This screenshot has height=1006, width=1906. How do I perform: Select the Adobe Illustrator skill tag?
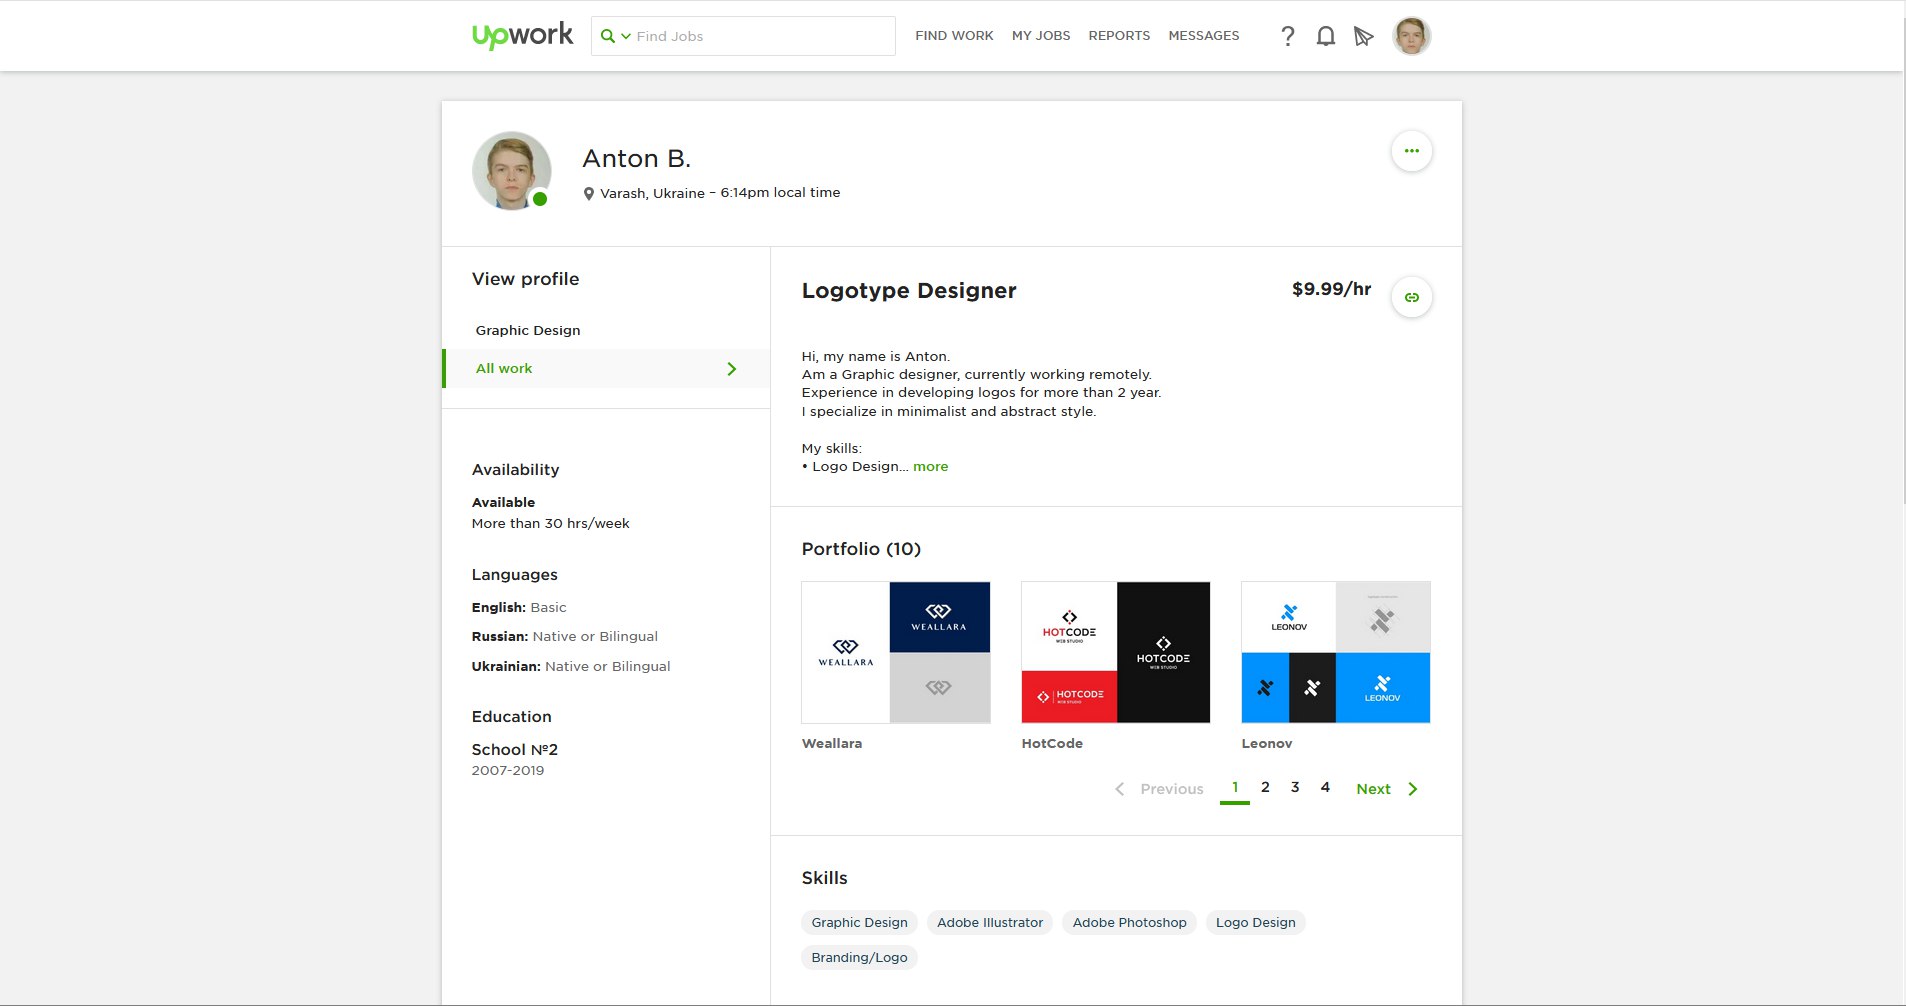pyautogui.click(x=990, y=922)
